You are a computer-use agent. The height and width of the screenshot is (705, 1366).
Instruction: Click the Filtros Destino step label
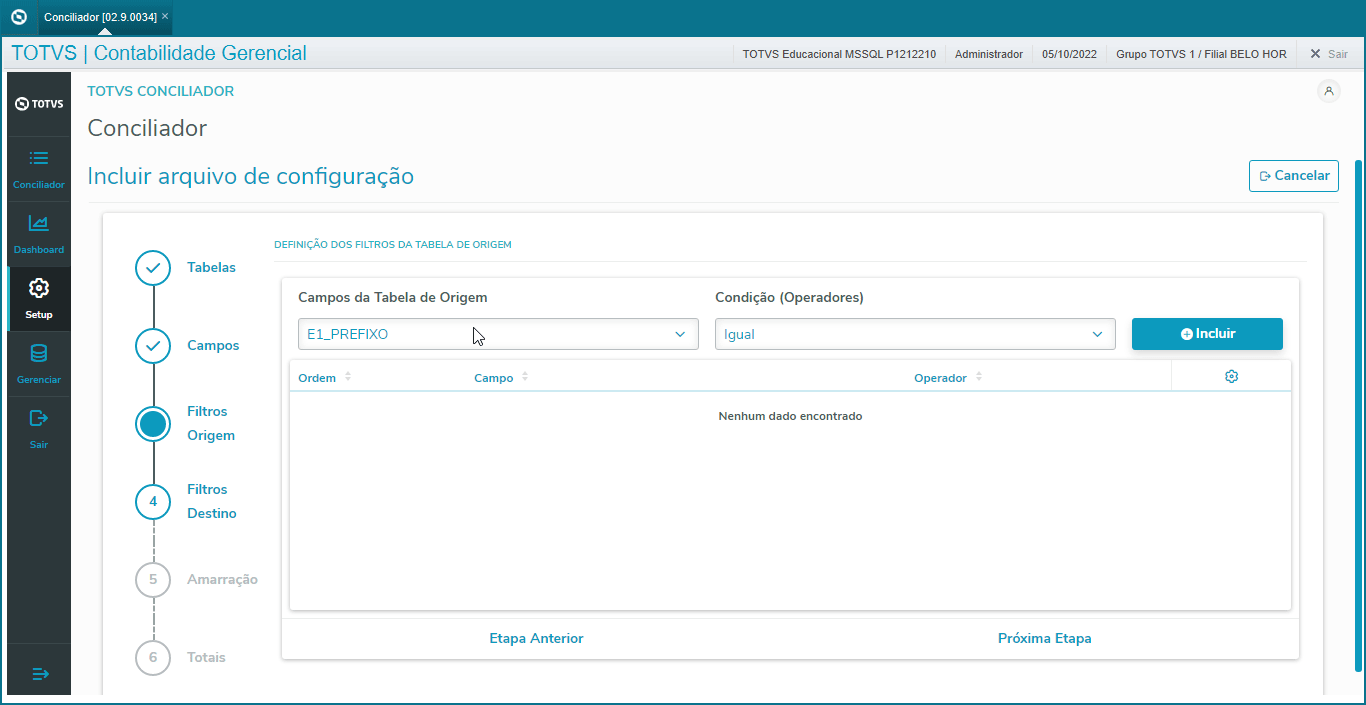tap(211, 501)
